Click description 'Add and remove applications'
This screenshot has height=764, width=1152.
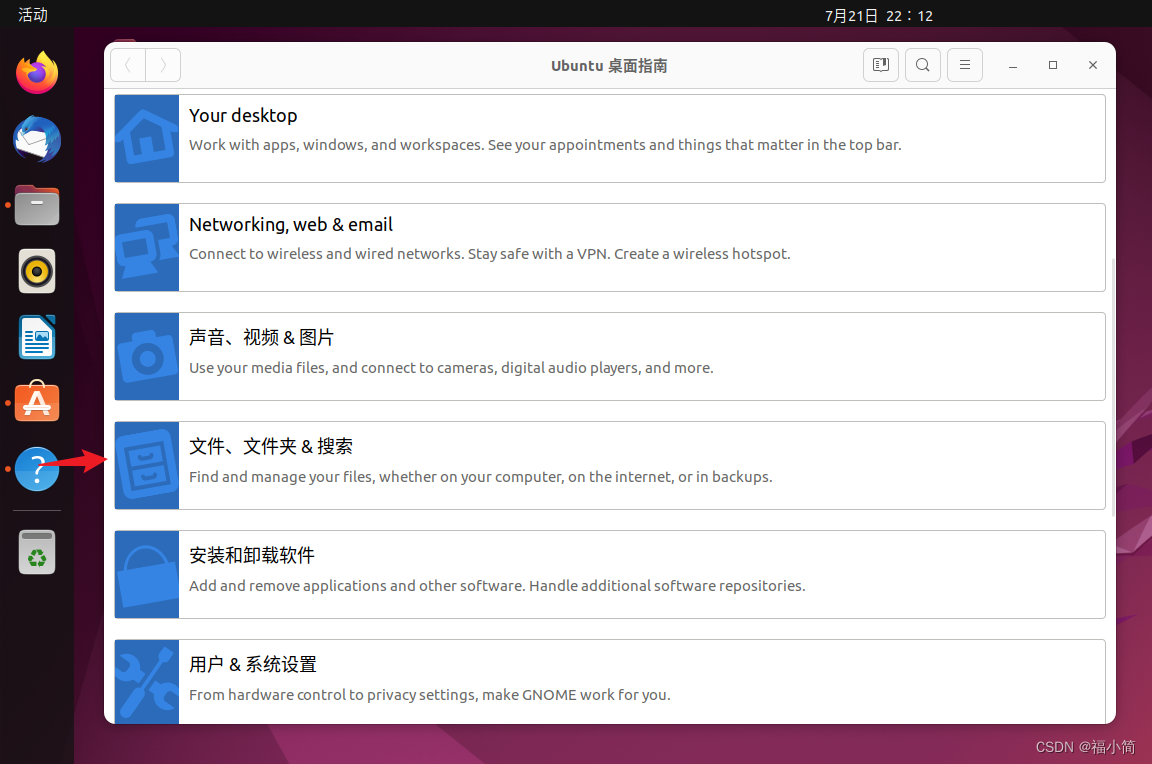pos(497,585)
